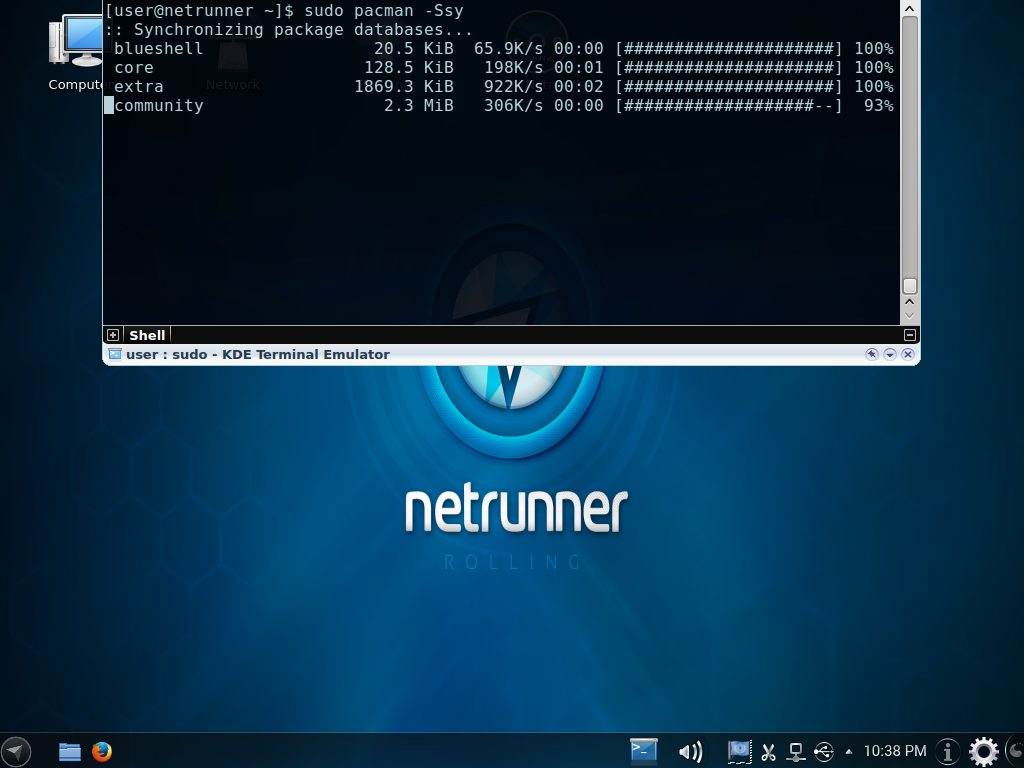Open the wired network tray icon

click(795, 752)
